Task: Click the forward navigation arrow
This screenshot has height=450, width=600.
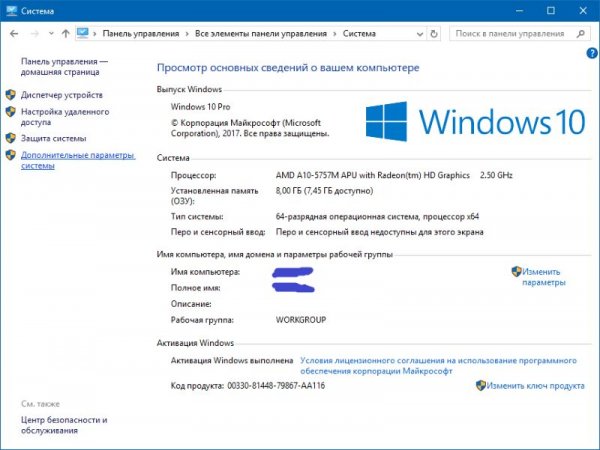Action: (x=35, y=34)
